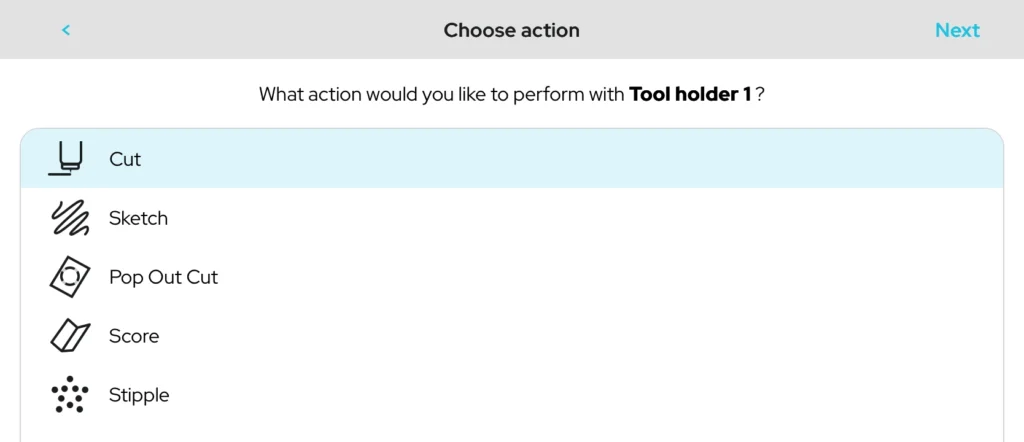Click empty space in the Sketch row
This screenshot has width=1024, height=442.
point(600,218)
